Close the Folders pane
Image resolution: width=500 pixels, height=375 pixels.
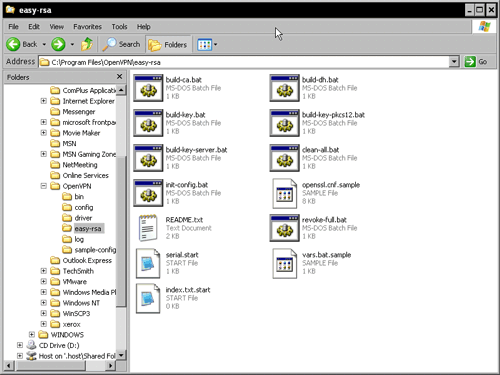coord(119,77)
